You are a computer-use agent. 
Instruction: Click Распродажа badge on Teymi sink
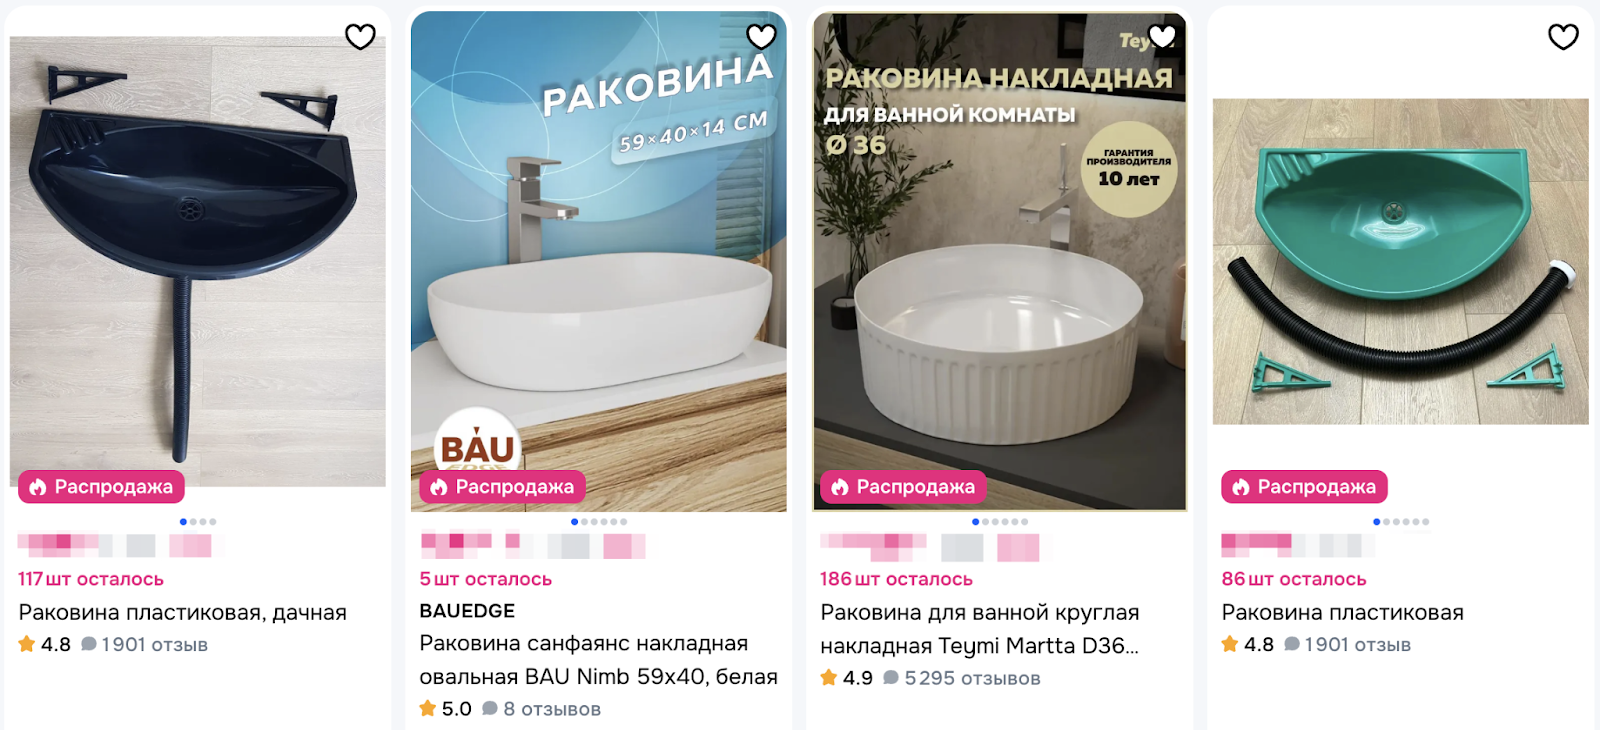click(x=903, y=487)
